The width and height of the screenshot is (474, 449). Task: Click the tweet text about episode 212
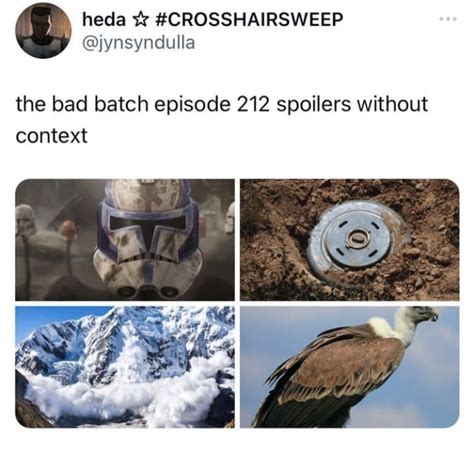pyautogui.click(x=222, y=119)
